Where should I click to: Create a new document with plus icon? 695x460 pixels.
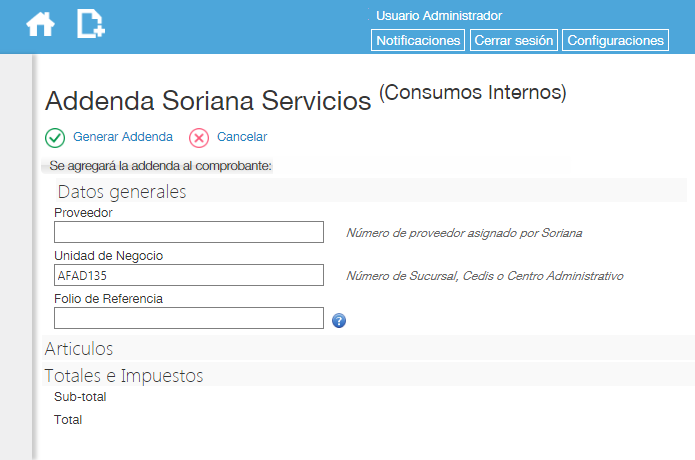coord(91,23)
